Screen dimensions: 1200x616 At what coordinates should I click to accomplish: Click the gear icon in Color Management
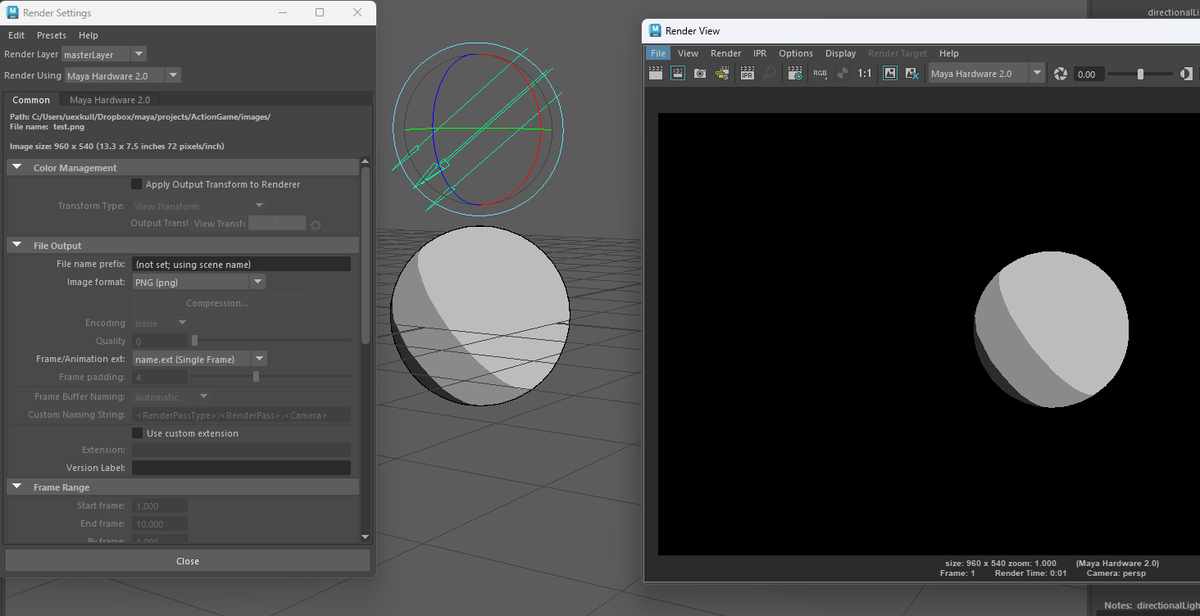(316, 224)
